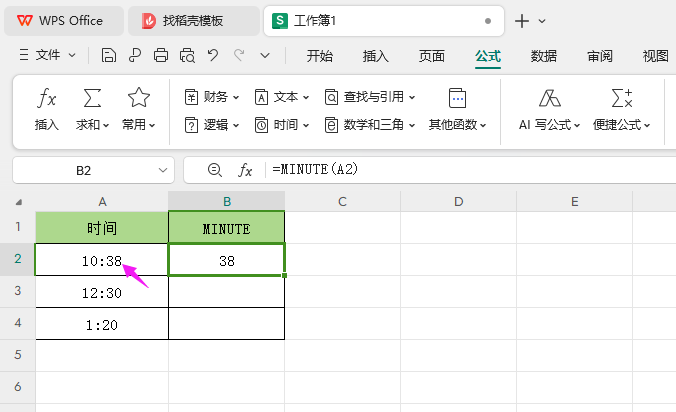Open the Other Functions (其他函数) icon

[x=457, y=98]
